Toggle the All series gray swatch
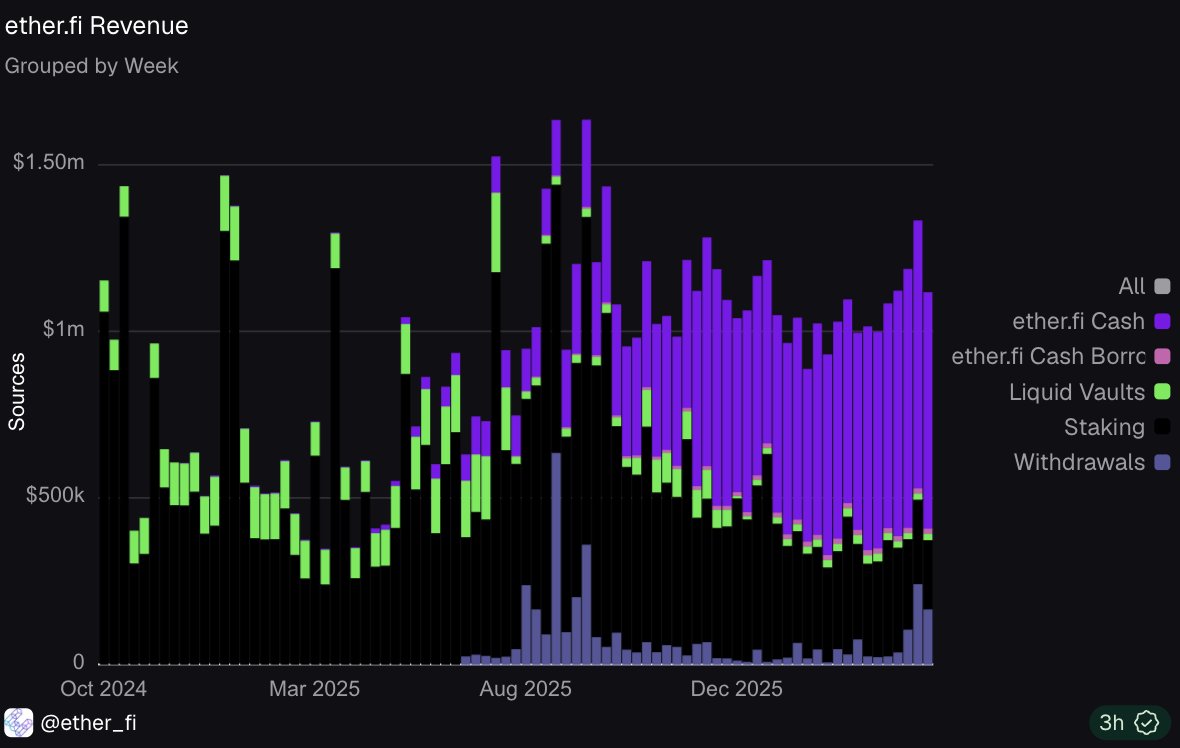 pyautogui.click(x=1162, y=286)
